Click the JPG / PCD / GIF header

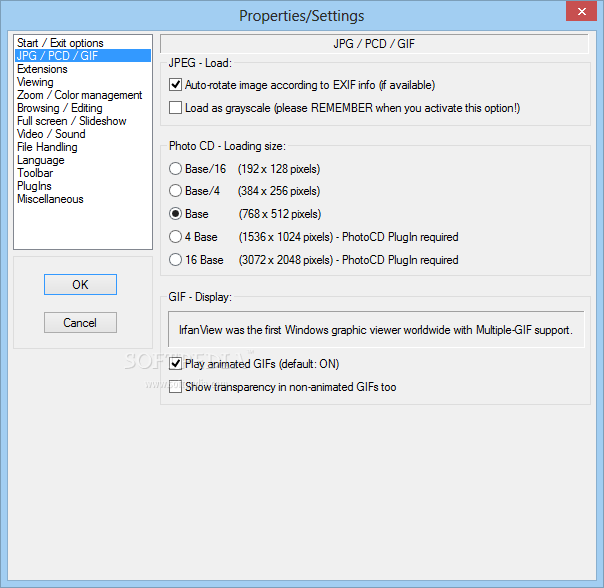coord(374,44)
